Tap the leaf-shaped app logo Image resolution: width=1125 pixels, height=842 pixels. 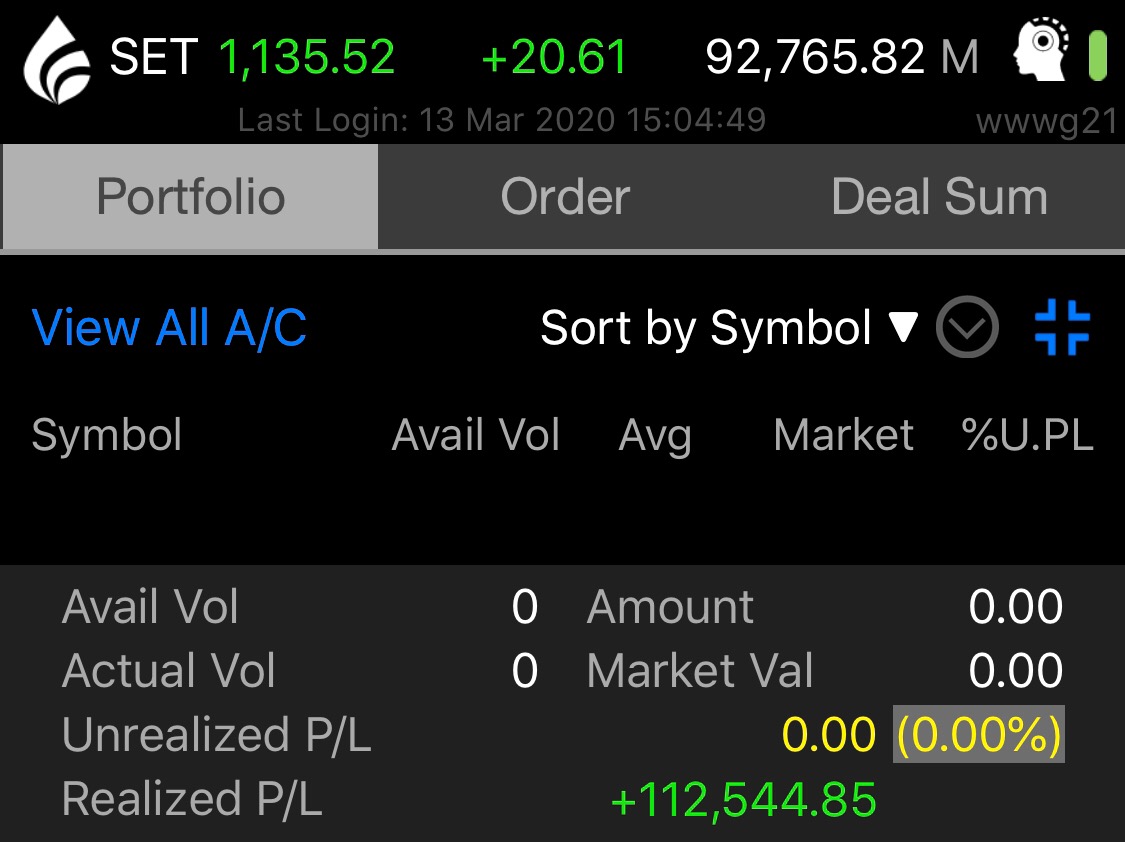point(57,60)
